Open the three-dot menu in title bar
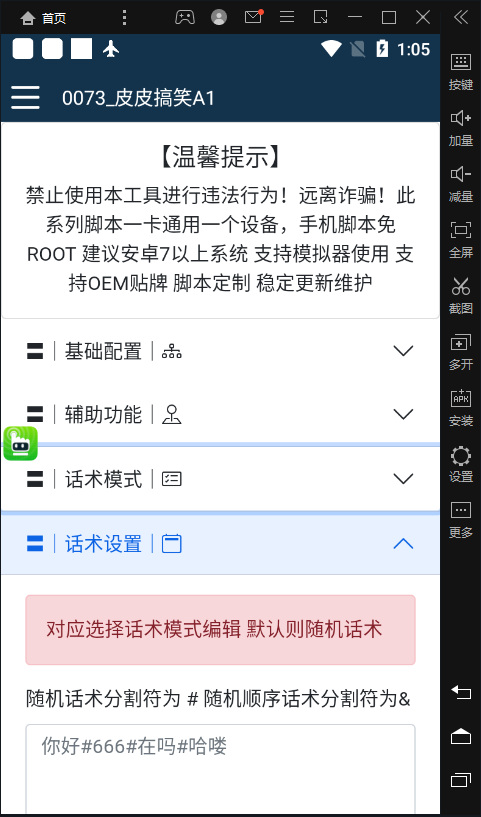This screenshot has height=817, width=481. [124, 17]
